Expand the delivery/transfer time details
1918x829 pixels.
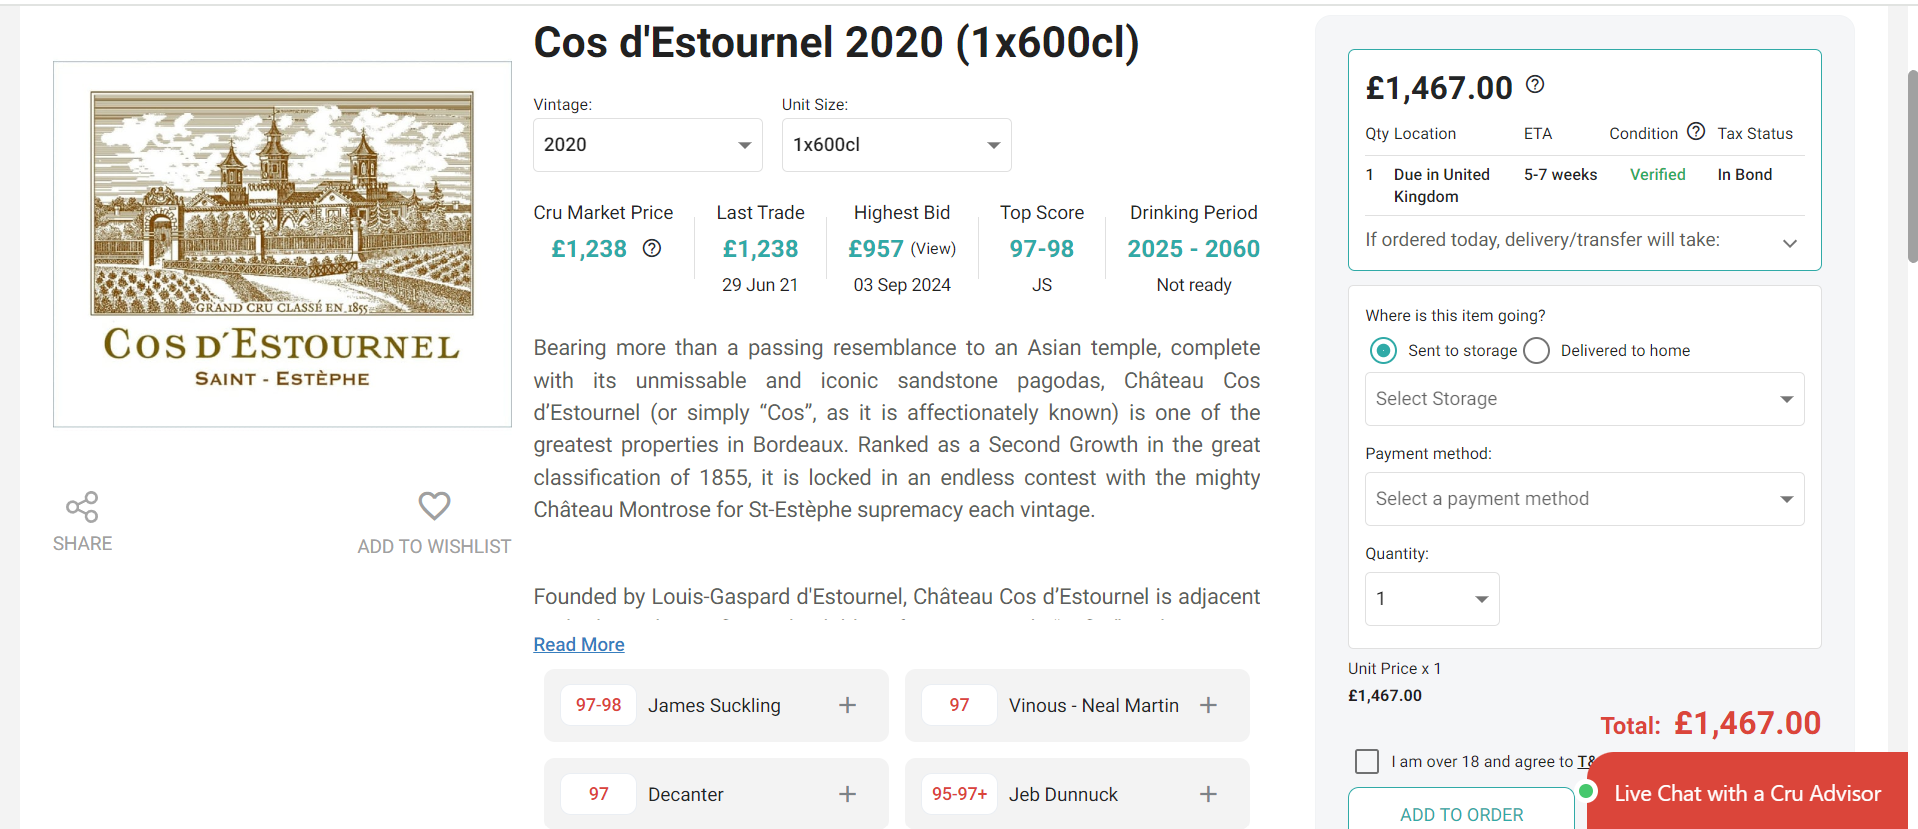[1789, 242]
